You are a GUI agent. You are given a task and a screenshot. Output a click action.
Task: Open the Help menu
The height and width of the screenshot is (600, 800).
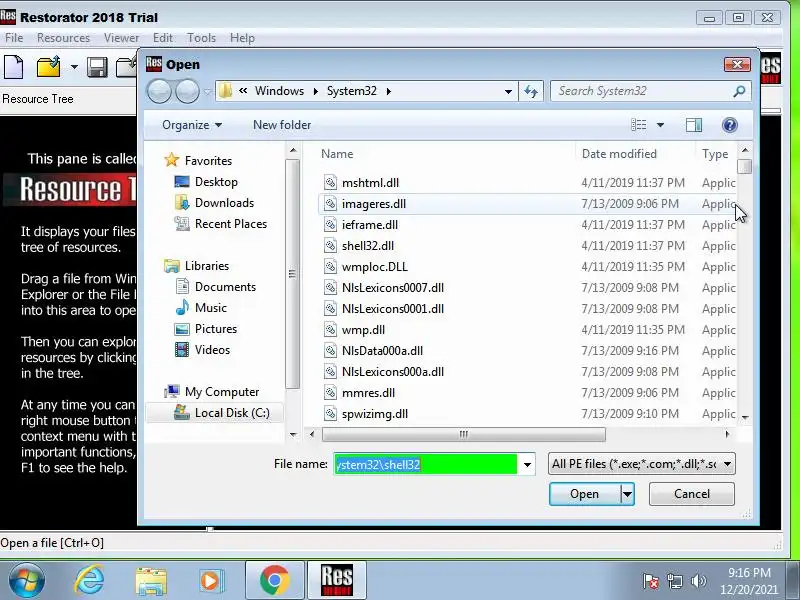point(242,38)
